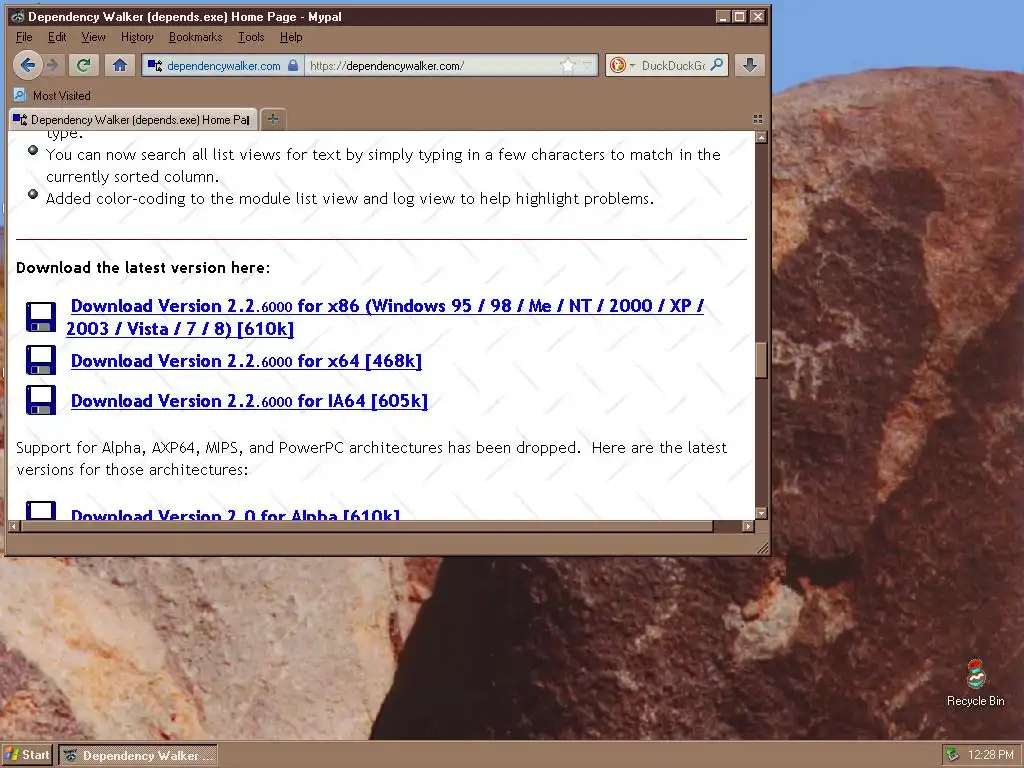Click the 'Download the latest version here:' heading

(x=142, y=268)
